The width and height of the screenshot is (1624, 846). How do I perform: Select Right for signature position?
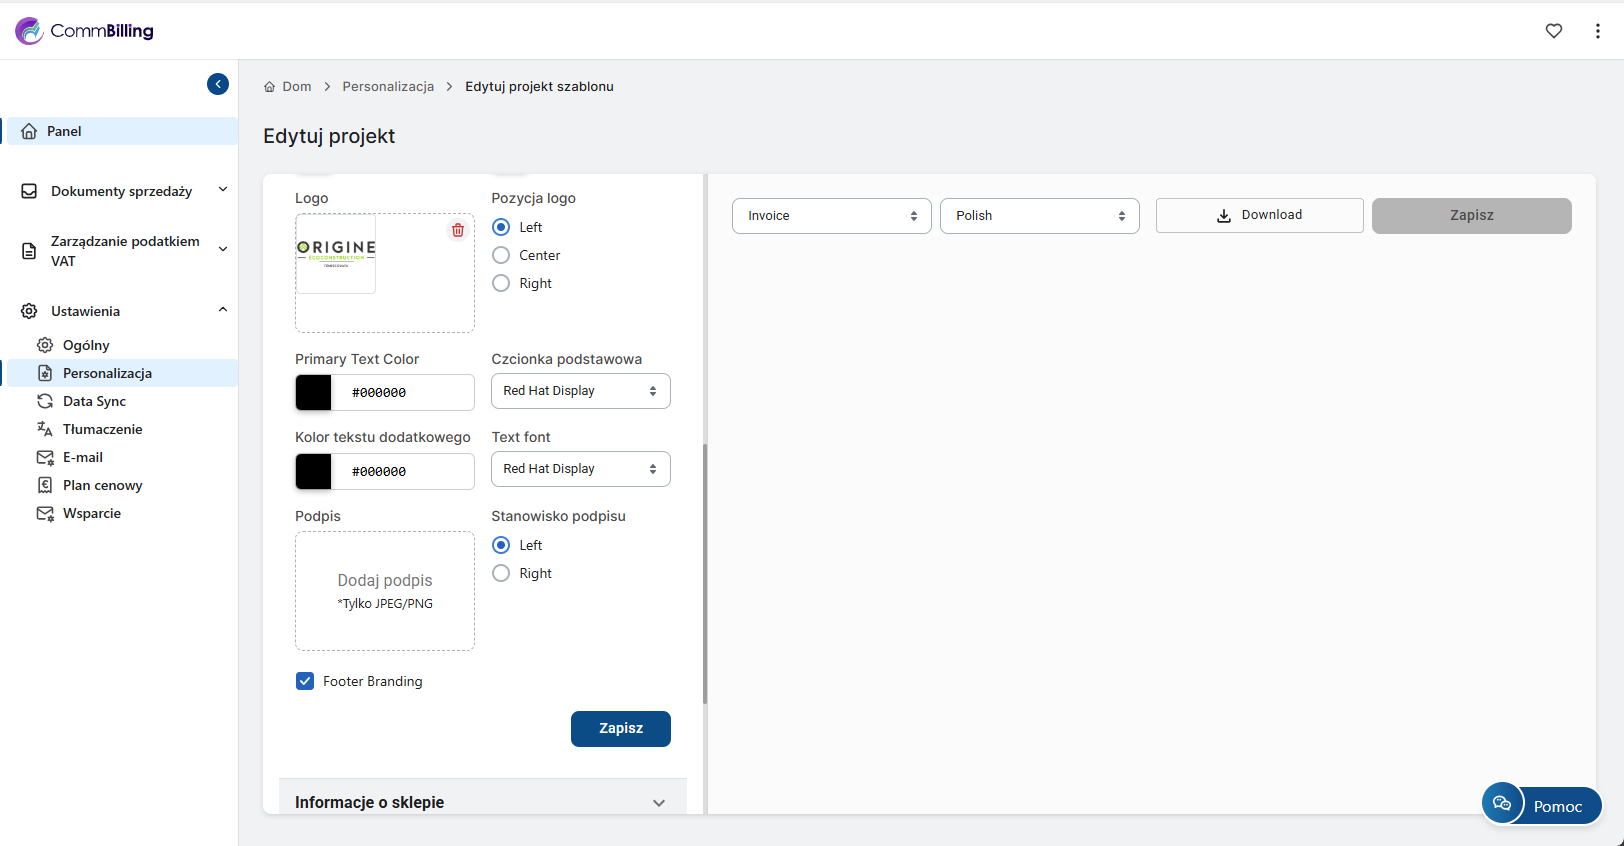[501, 573]
